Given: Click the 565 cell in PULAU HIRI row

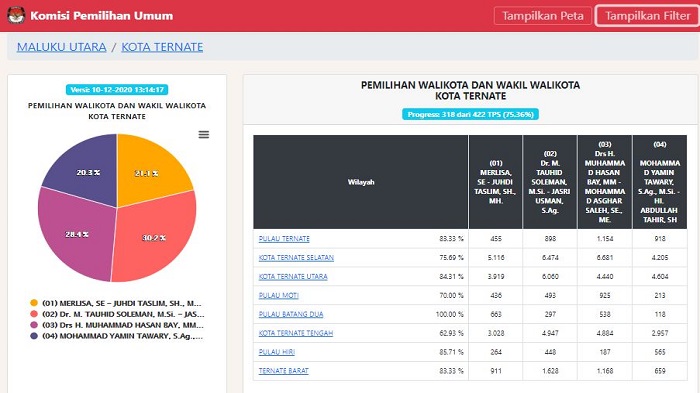Looking at the screenshot, I should pyautogui.click(x=660, y=352).
